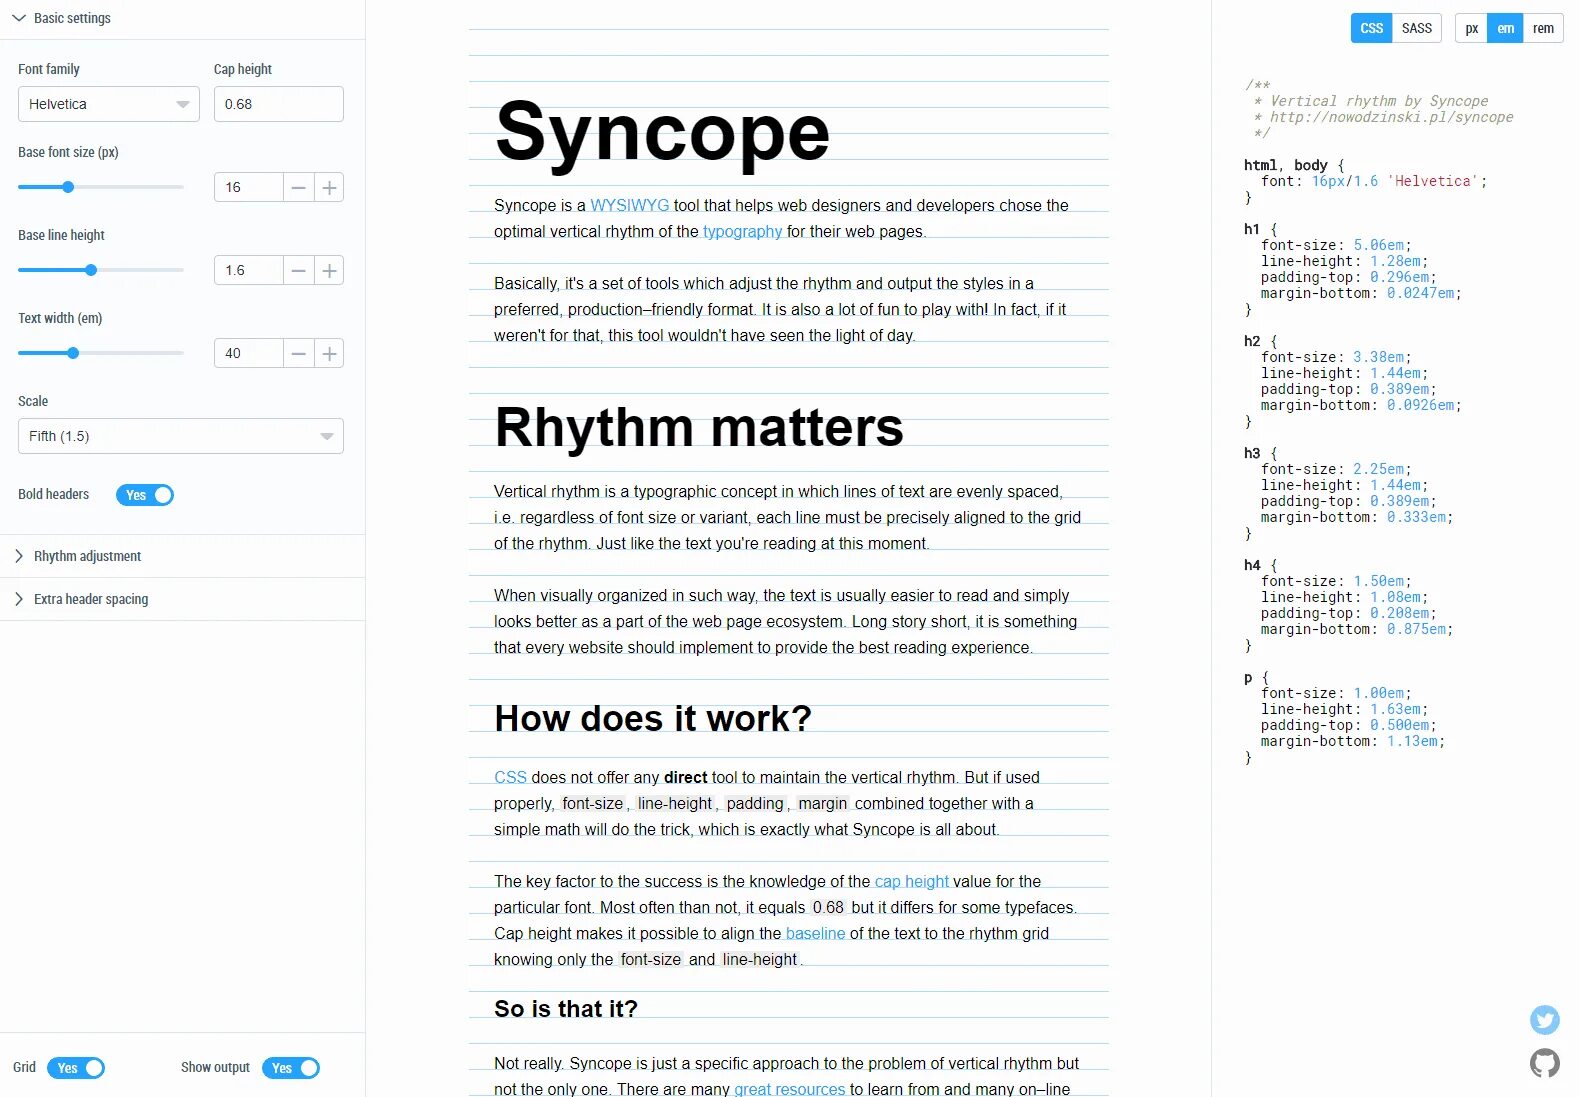Click the 'So is that it?' heading
Viewport: 1580px width, 1097px height.
point(566,1009)
